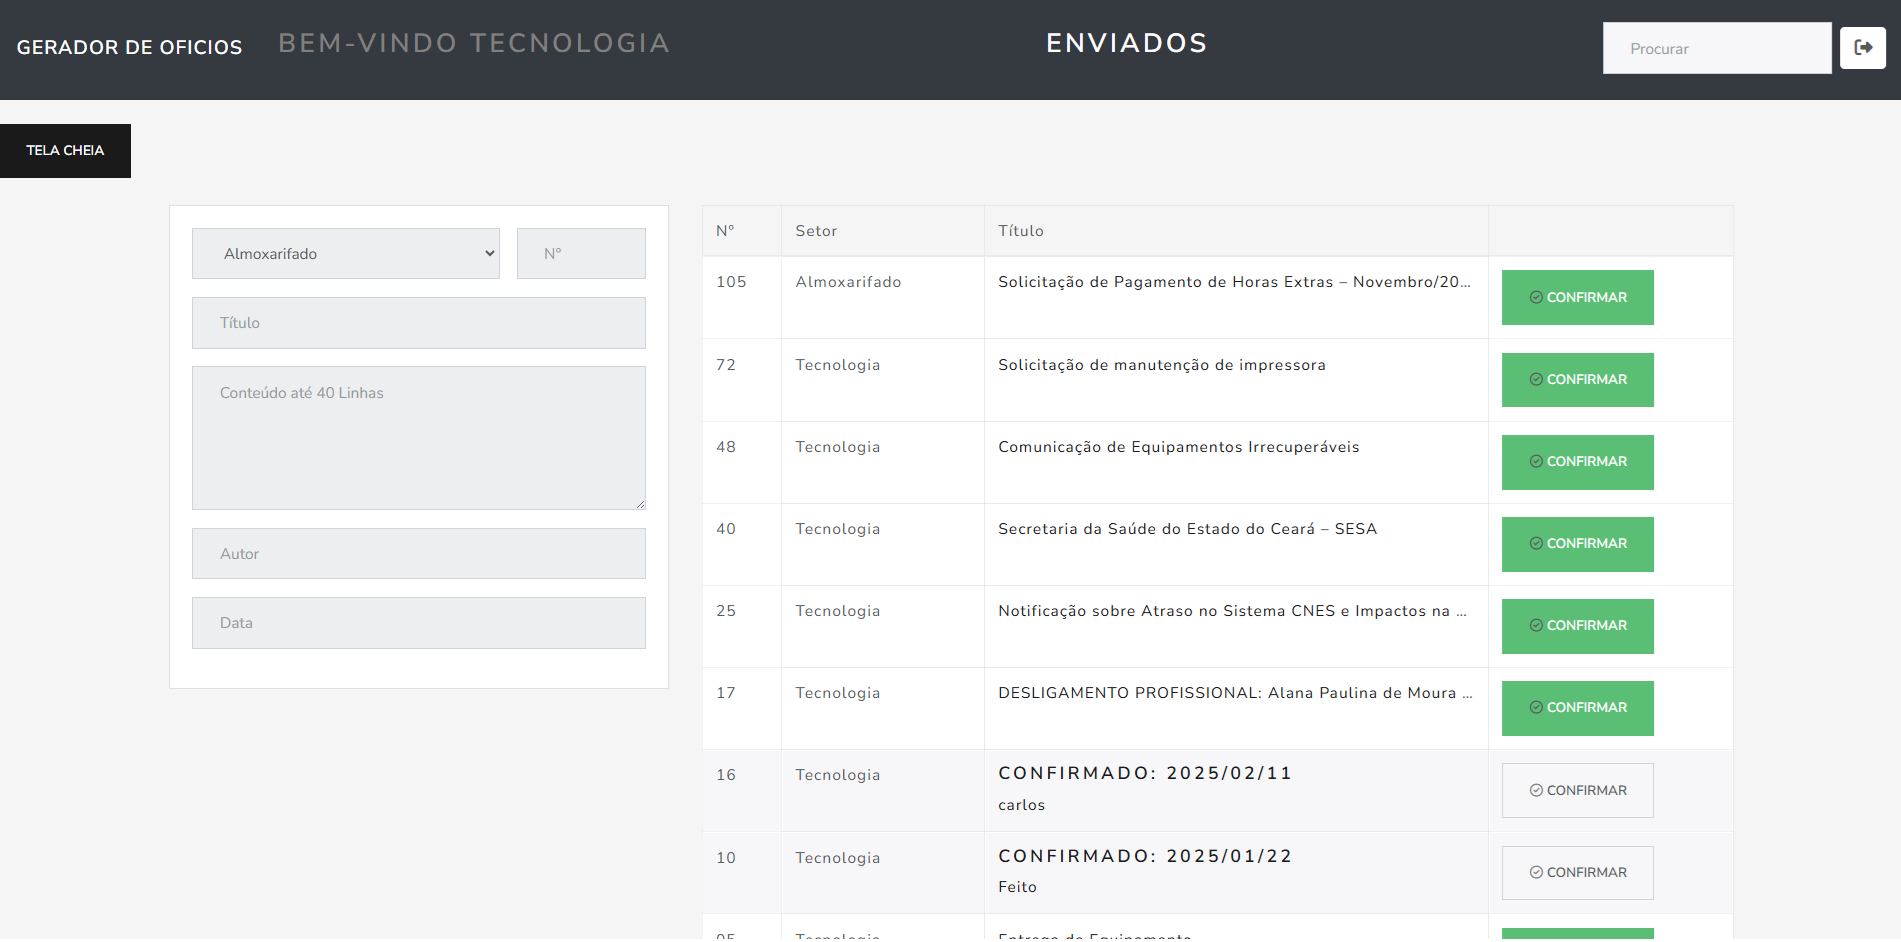1901x942 pixels.
Task: Click the check-circle icon beside CONFIRMAR for office 72
Action: point(1536,380)
